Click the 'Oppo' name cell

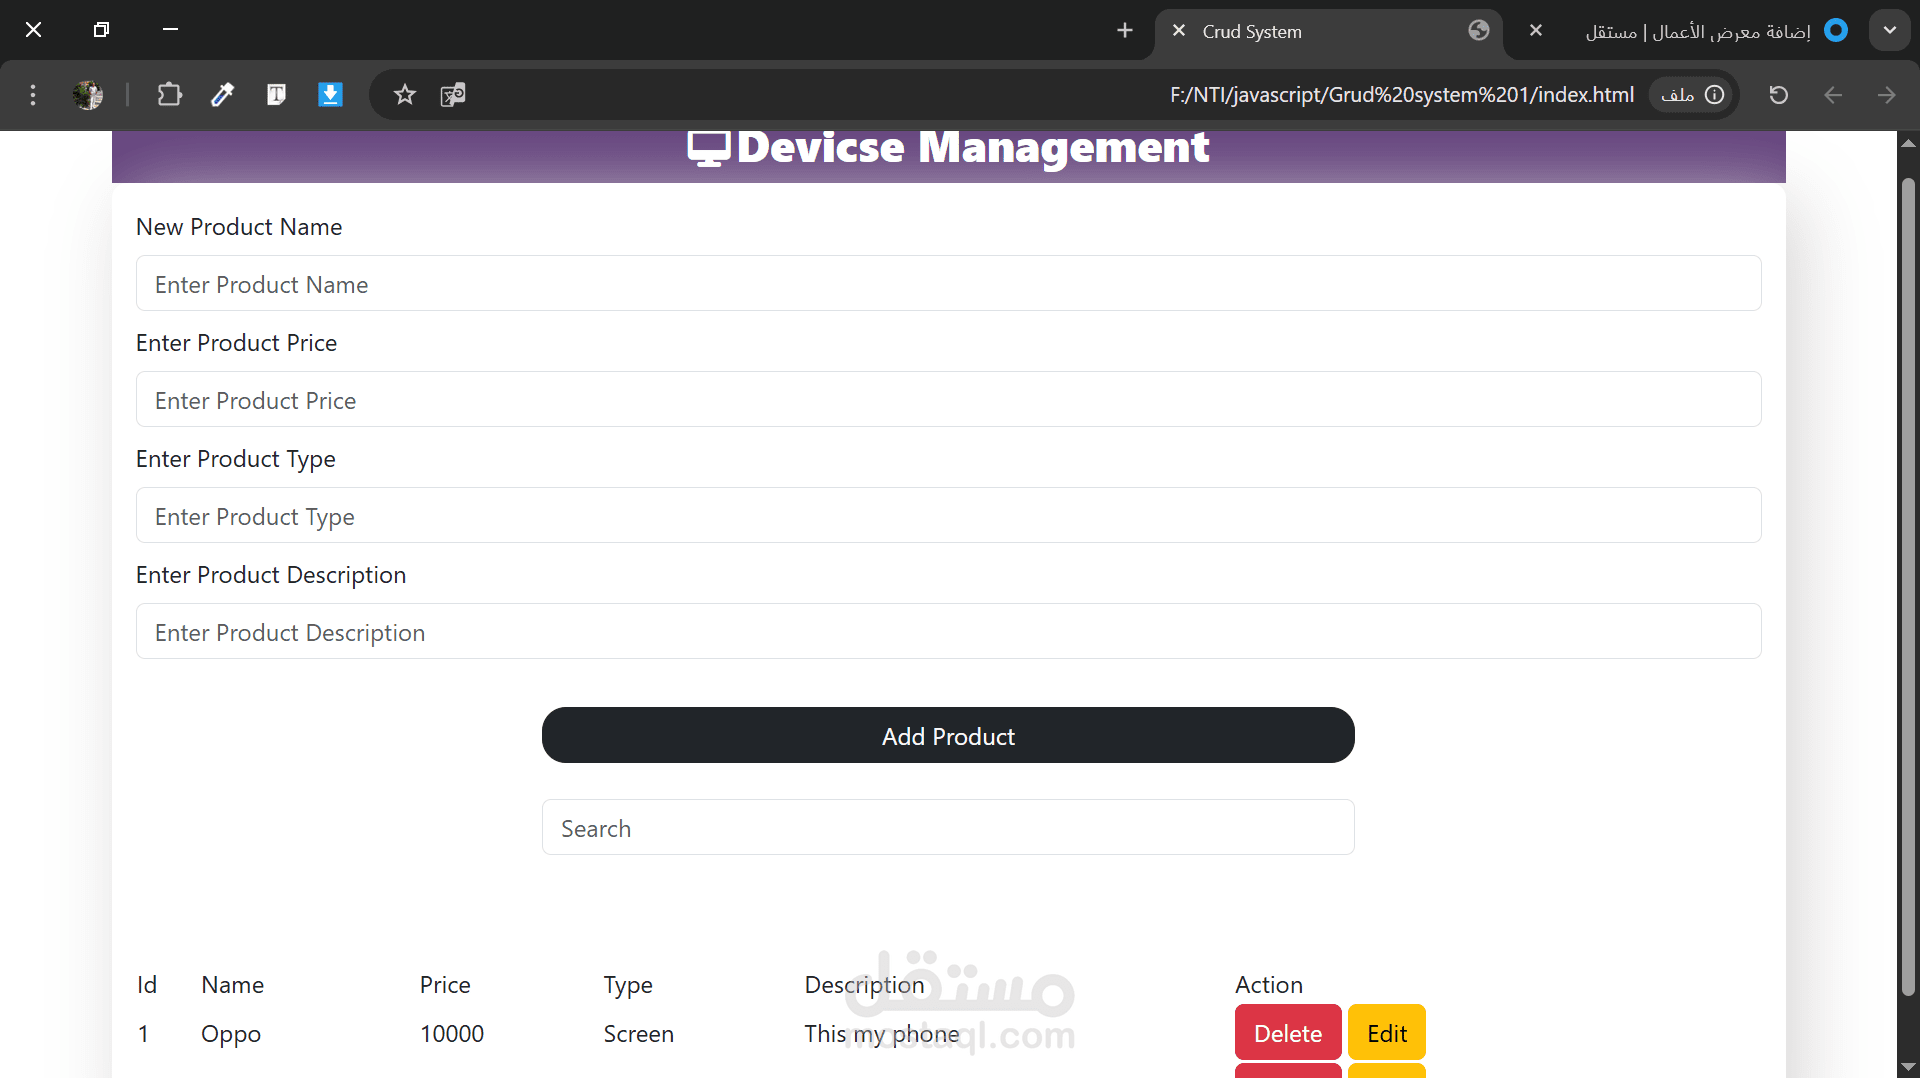231,1034
